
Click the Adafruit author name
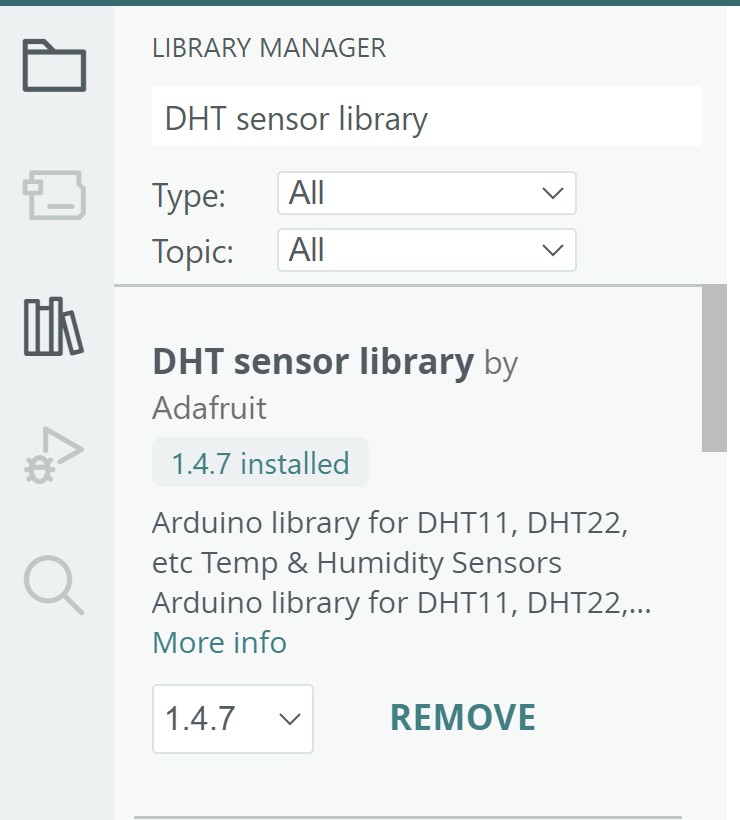click(209, 408)
